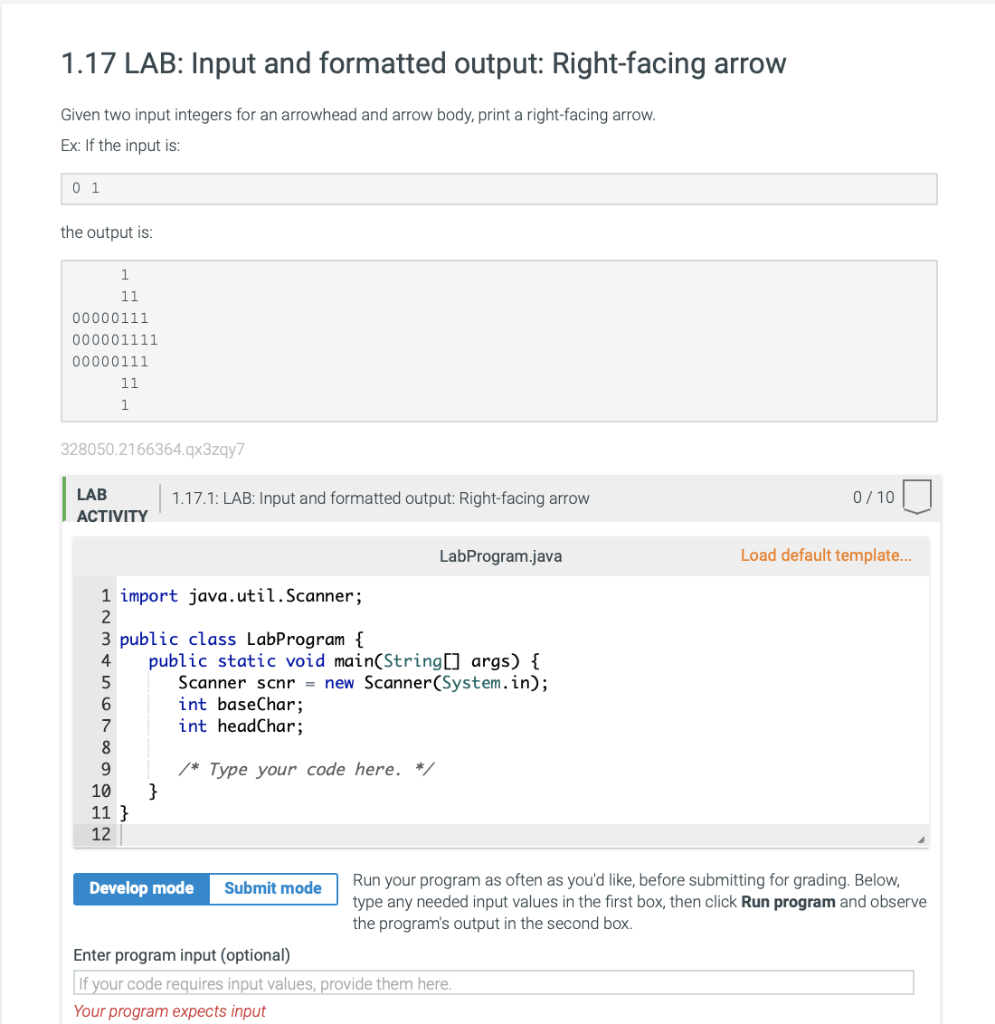The image size is (995, 1024).
Task: Click the completion shield badge beside 0/10
Action: coord(916,497)
